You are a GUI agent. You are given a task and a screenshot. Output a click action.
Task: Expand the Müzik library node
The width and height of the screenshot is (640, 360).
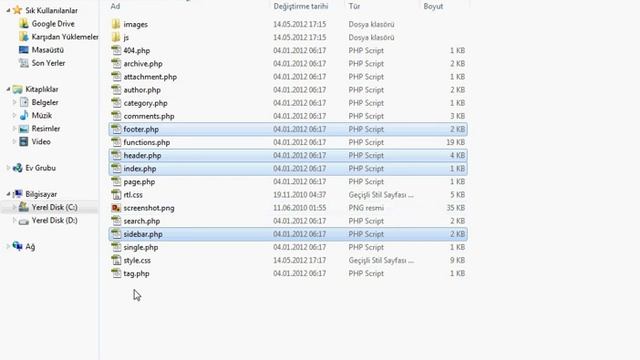pos(15,115)
